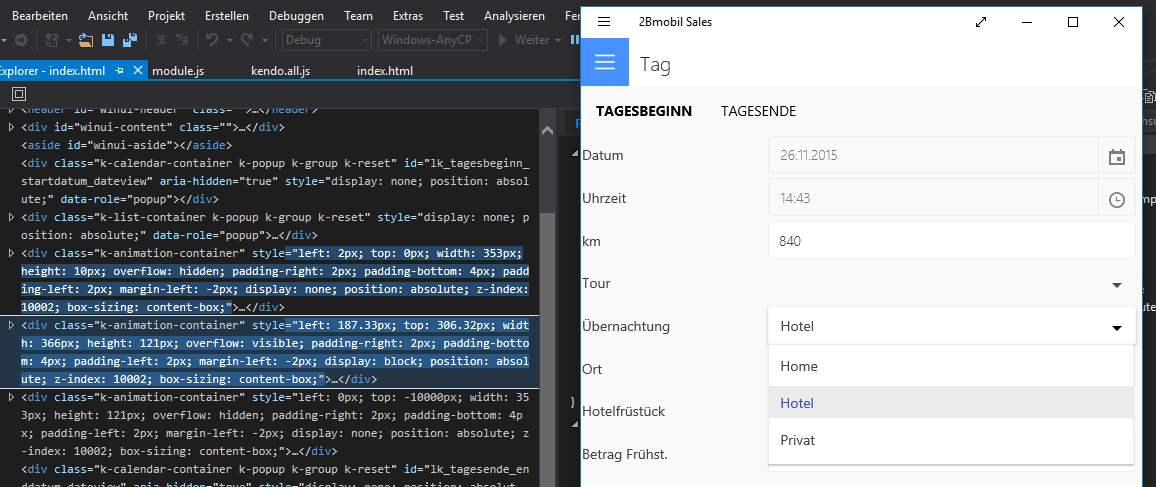Screen dimensions: 1156x487
Task: Click the app's full-screen expand arrows icon
Action: coord(981,22)
